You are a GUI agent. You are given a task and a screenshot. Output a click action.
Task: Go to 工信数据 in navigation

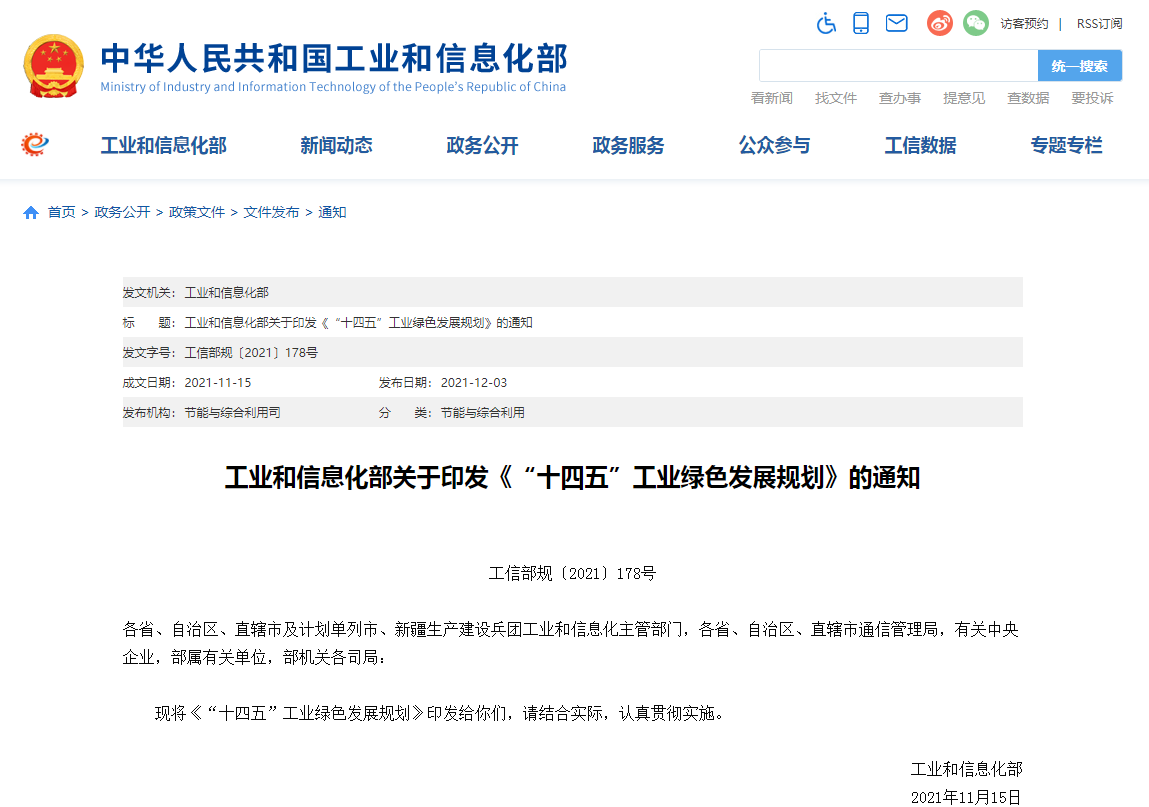(920, 146)
